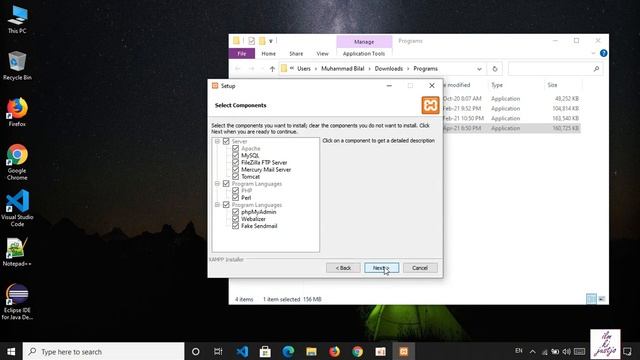Toggle the Server group checkbox
The image size is (640, 360).
click(x=226, y=141)
